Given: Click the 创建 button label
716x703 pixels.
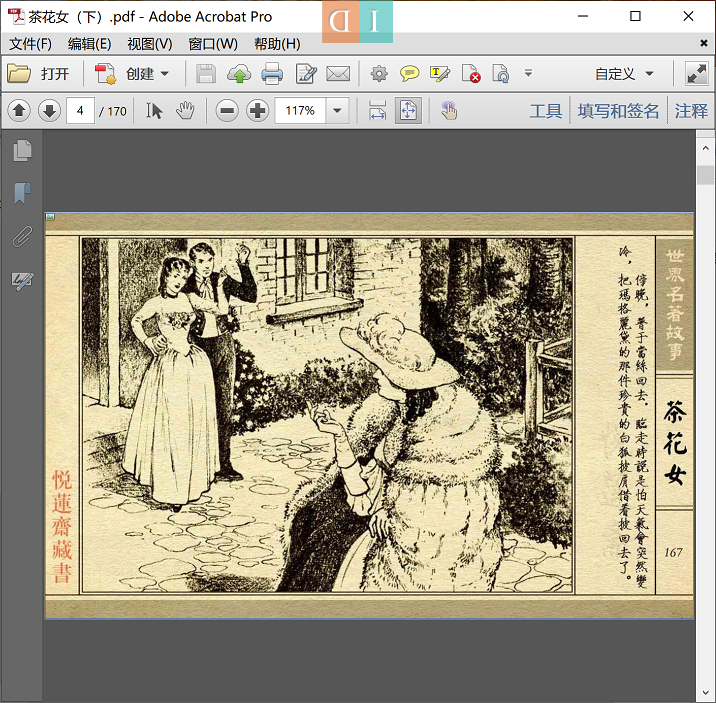Looking at the screenshot, I should [x=140, y=73].
